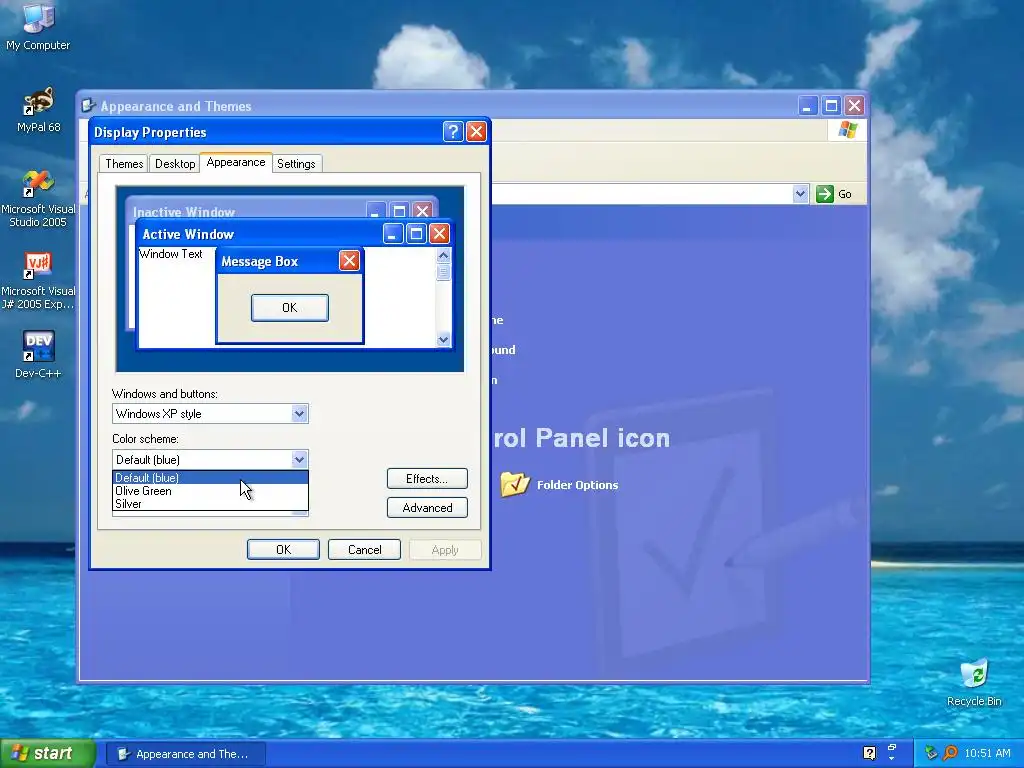Switch to the Themes tab

[124, 163]
